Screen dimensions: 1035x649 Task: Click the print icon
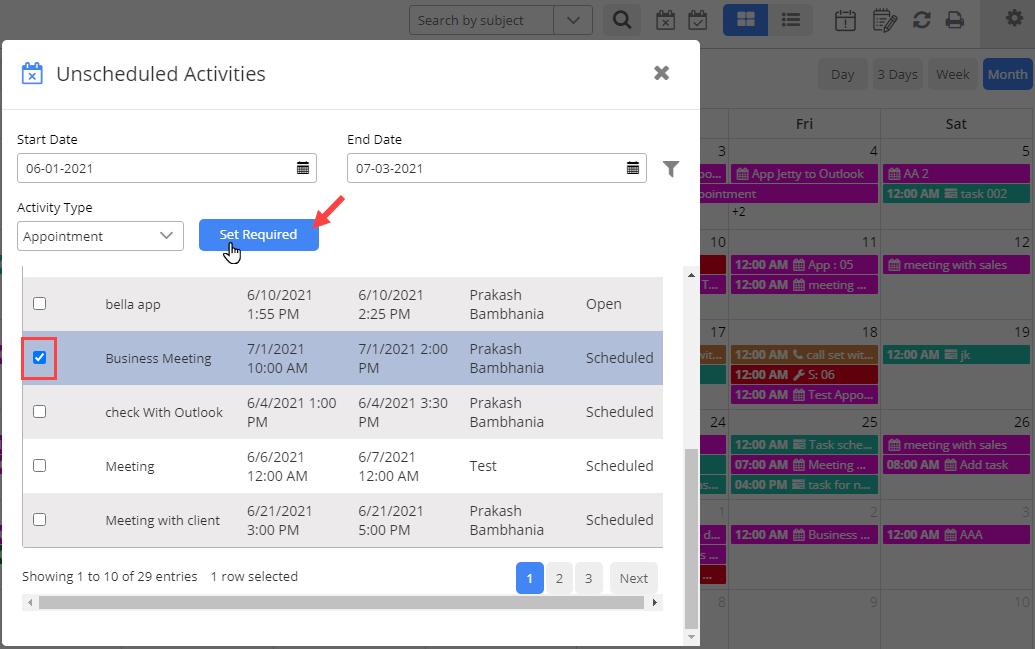955,20
